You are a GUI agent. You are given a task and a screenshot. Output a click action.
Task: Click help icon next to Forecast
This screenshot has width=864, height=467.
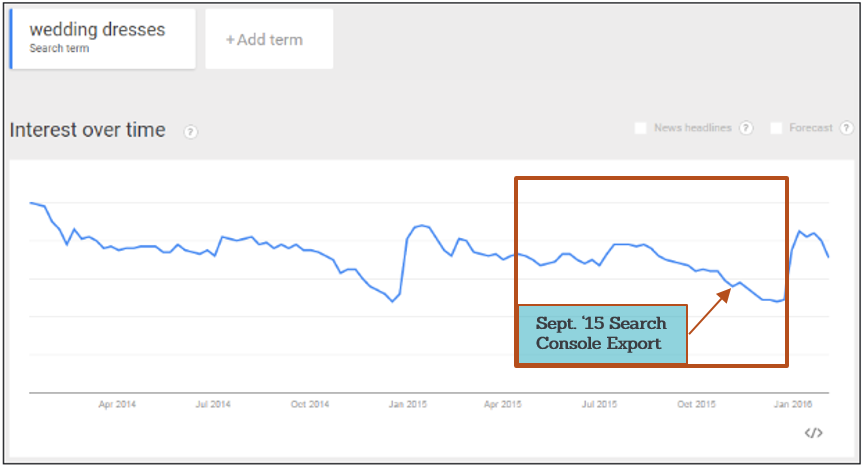847,128
